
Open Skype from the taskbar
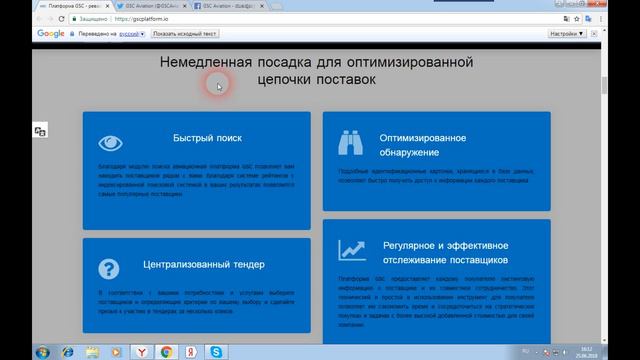[x=216, y=352]
